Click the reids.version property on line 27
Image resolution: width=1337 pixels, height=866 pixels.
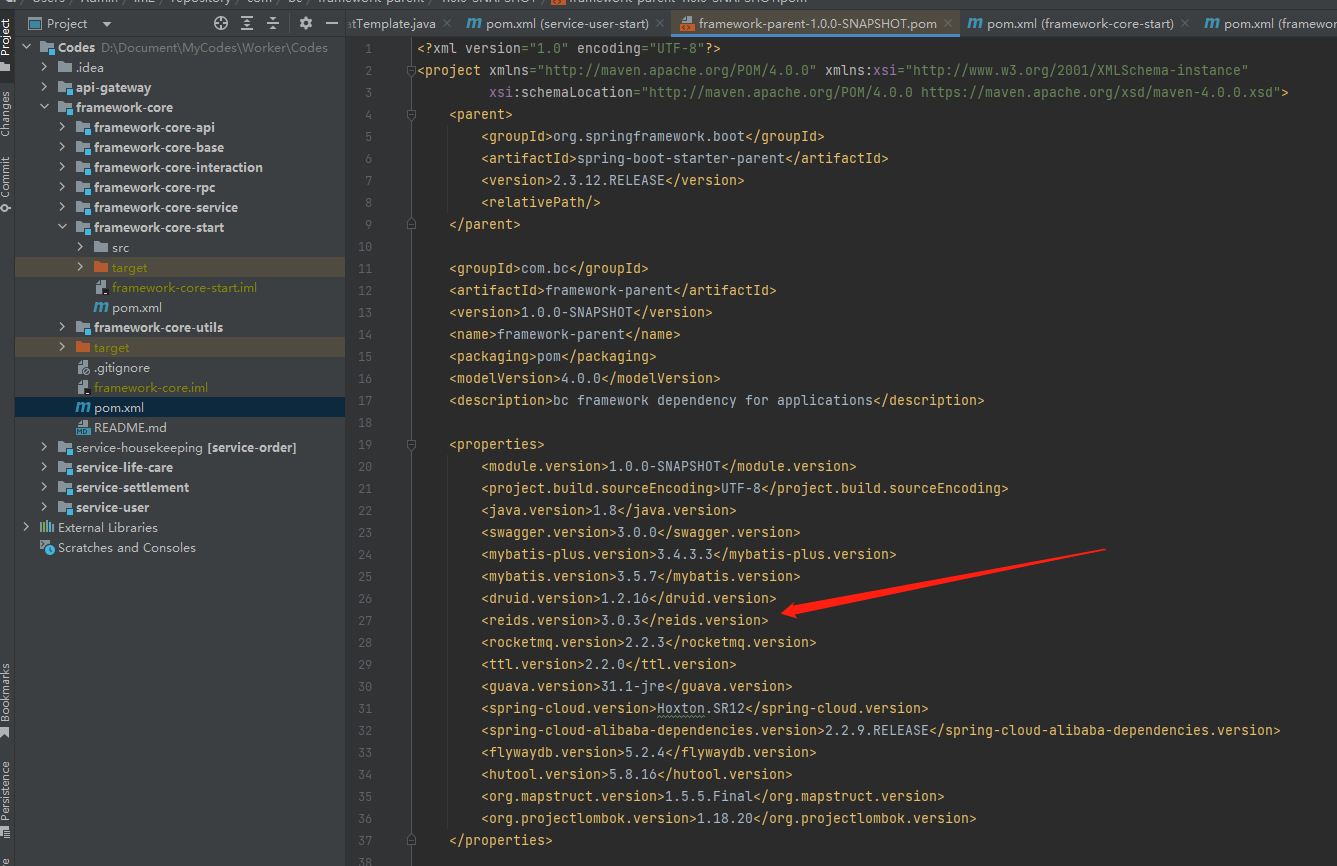pyautogui.click(x=625, y=620)
